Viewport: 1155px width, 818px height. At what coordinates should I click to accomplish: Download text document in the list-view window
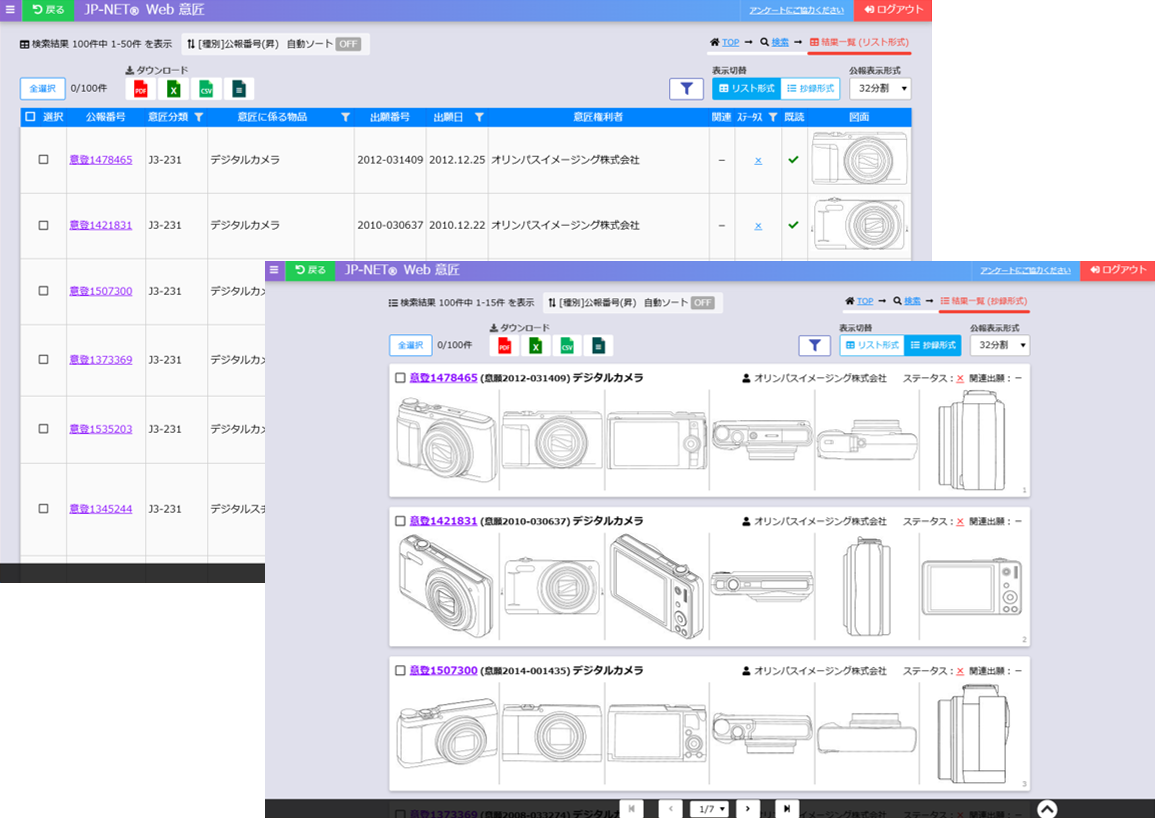[x=238, y=89]
